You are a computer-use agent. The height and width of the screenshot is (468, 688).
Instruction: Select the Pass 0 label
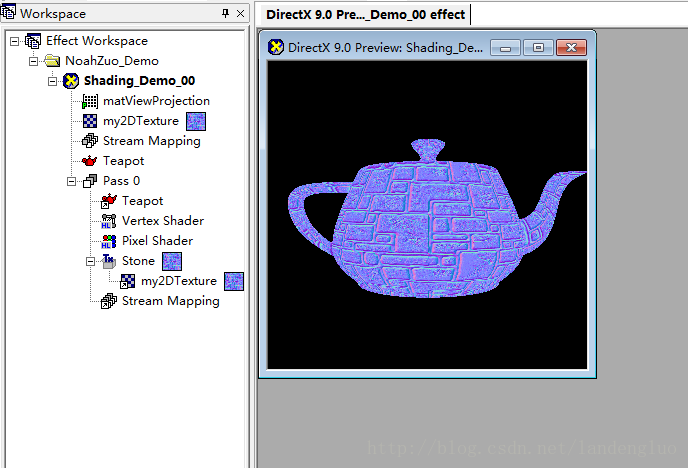pyautogui.click(x=122, y=181)
